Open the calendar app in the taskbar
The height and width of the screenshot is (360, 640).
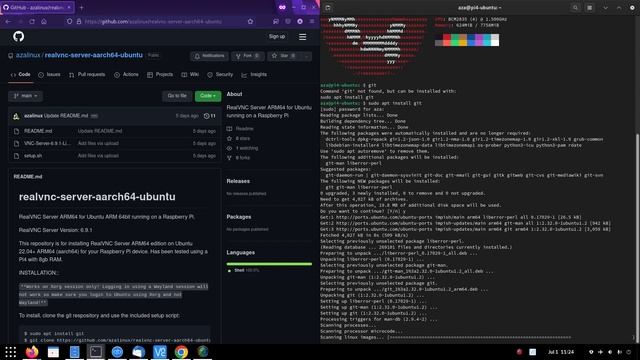53,352
